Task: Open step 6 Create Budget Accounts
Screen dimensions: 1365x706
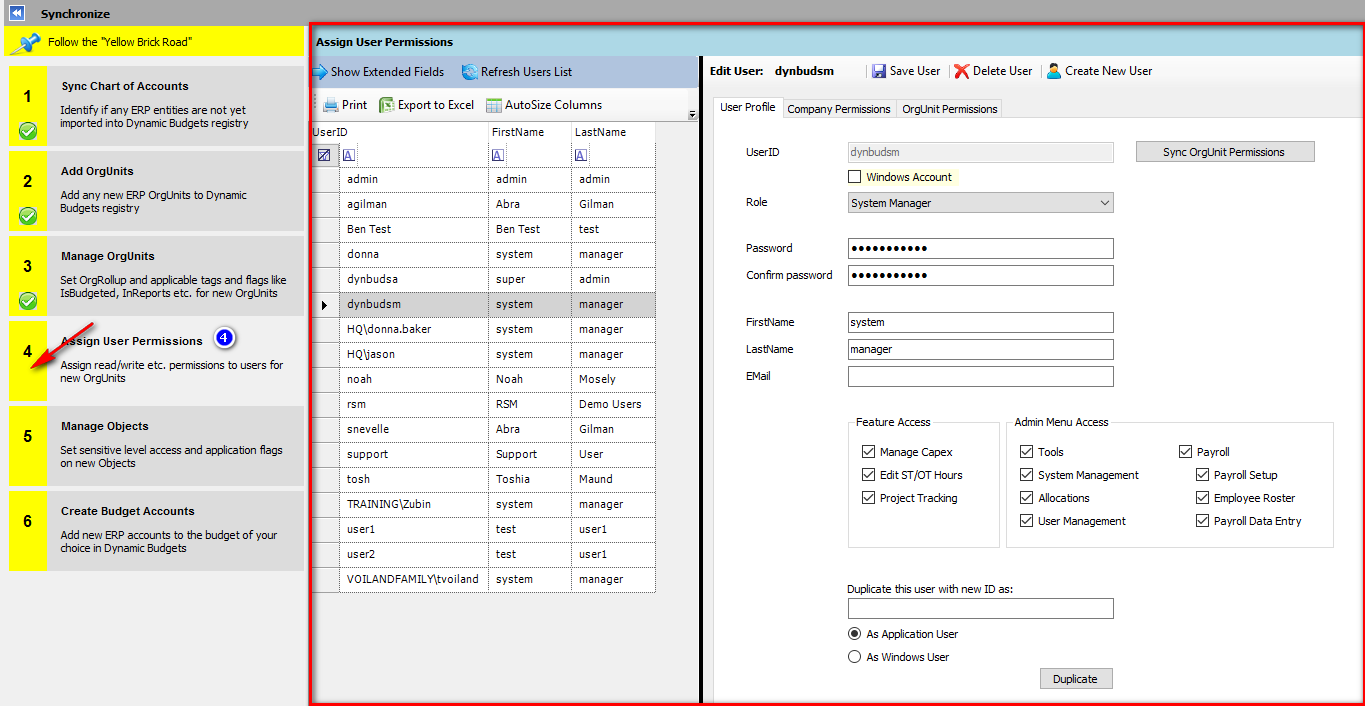Action: [x=156, y=531]
